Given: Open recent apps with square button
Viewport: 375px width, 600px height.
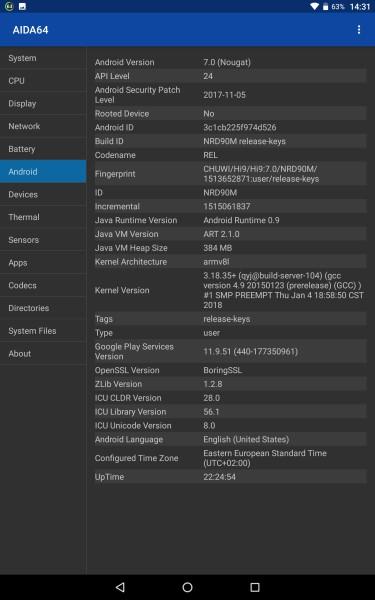Looking at the screenshot, I should point(255,587).
